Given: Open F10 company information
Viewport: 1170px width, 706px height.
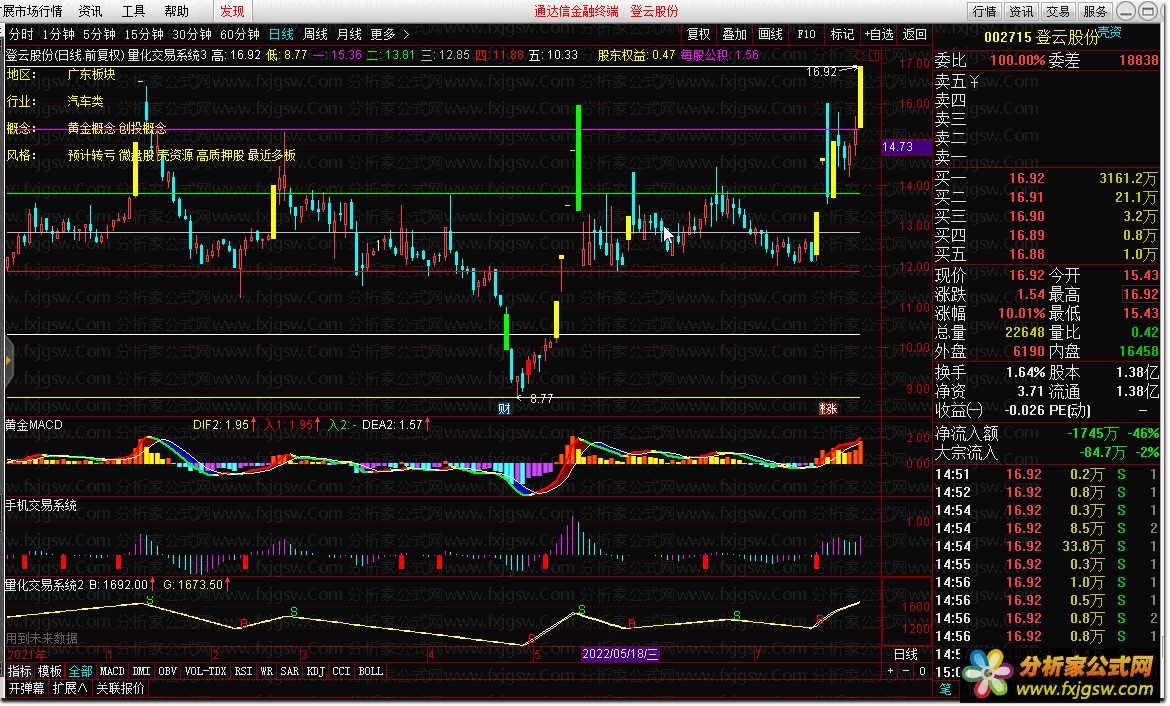Looking at the screenshot, I should [x=807, y=34].
